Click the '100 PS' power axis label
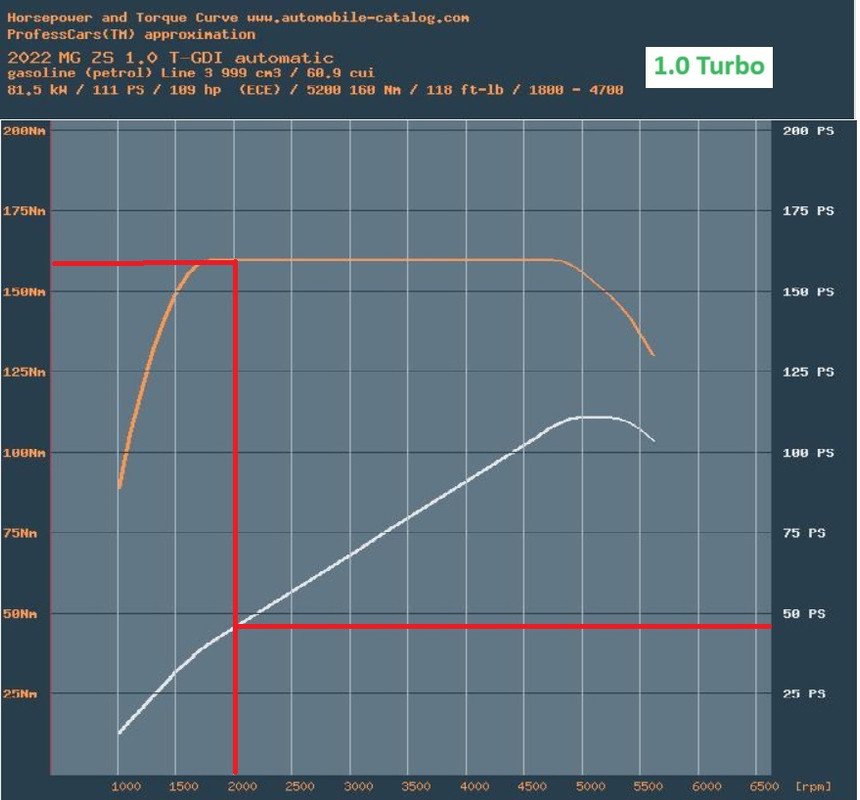860x800 pixels. 808,453
